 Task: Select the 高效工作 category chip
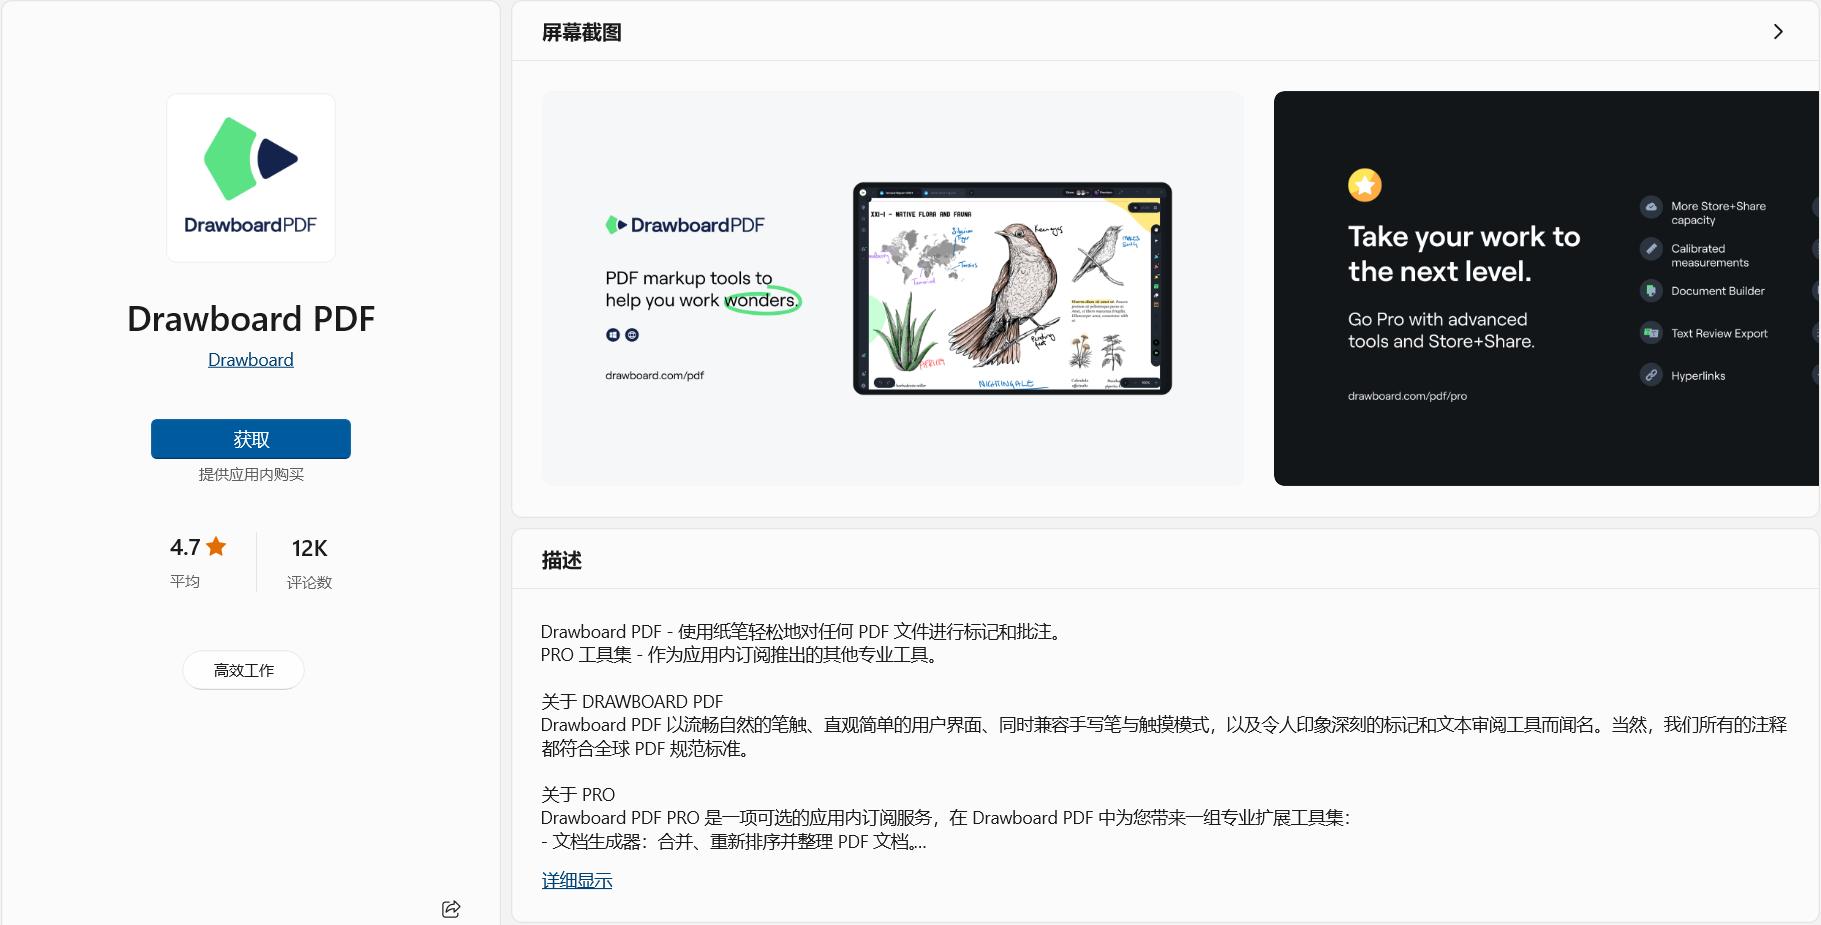point(243,670)
